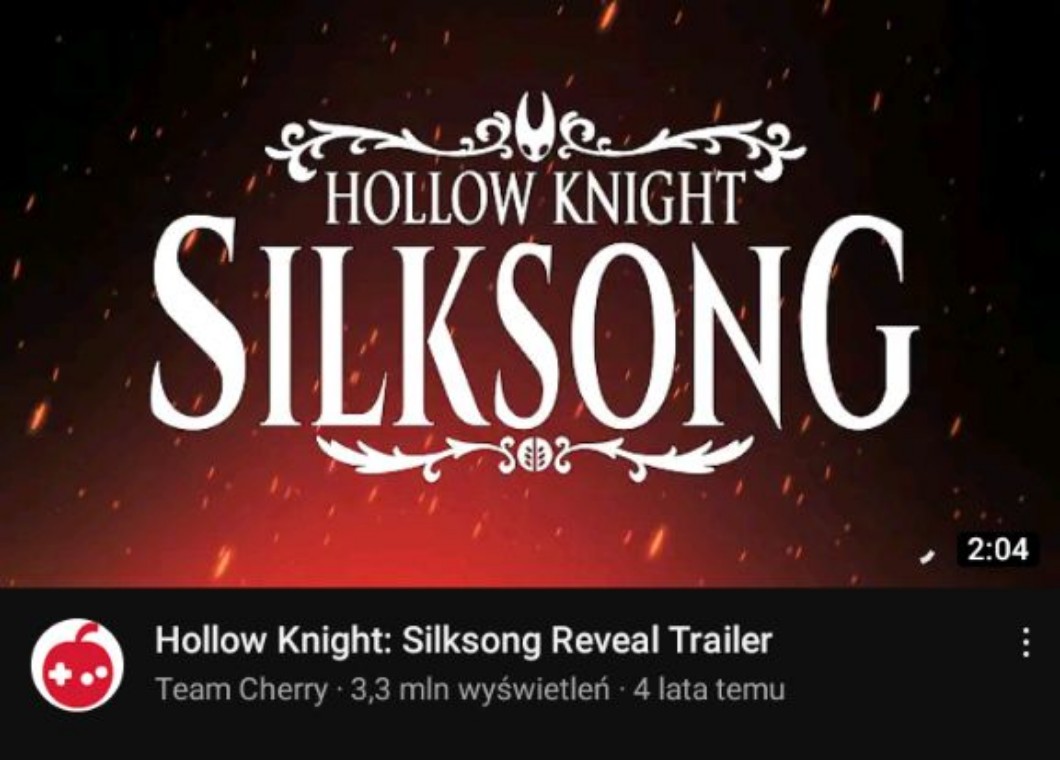The width and height of the screenshot is (1060, 760).
Task: Click the Hornet mask emblem above the logo
Action: [x=536, y=127]
